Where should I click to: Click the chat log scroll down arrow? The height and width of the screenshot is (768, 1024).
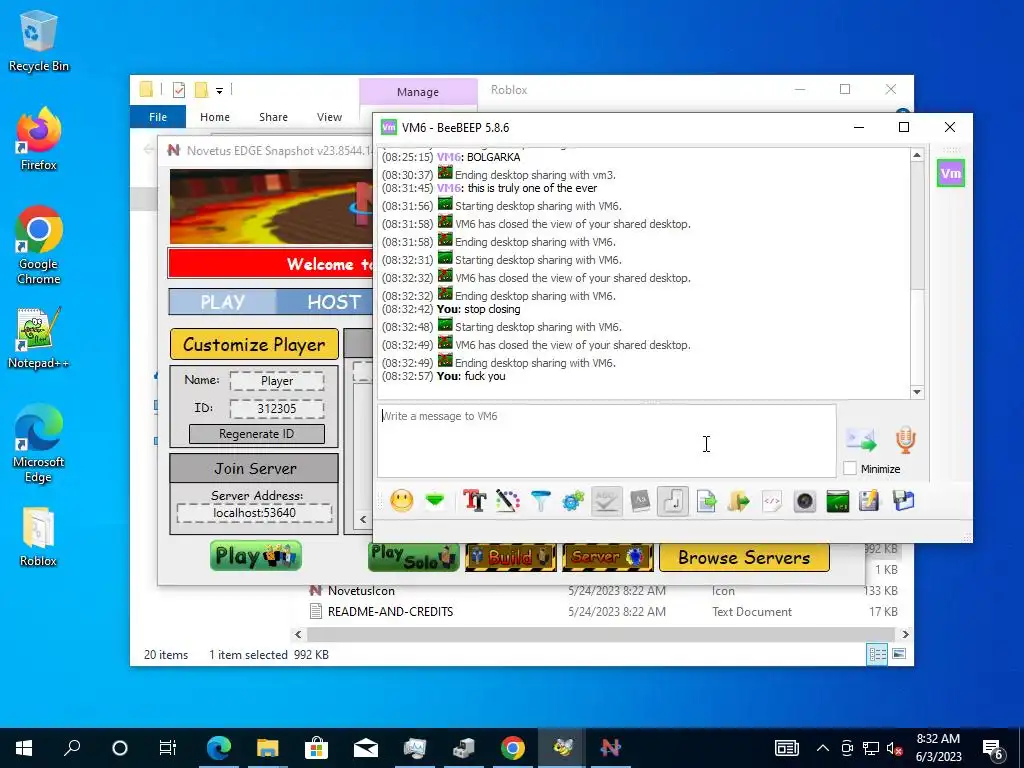[x=917, y=392]
